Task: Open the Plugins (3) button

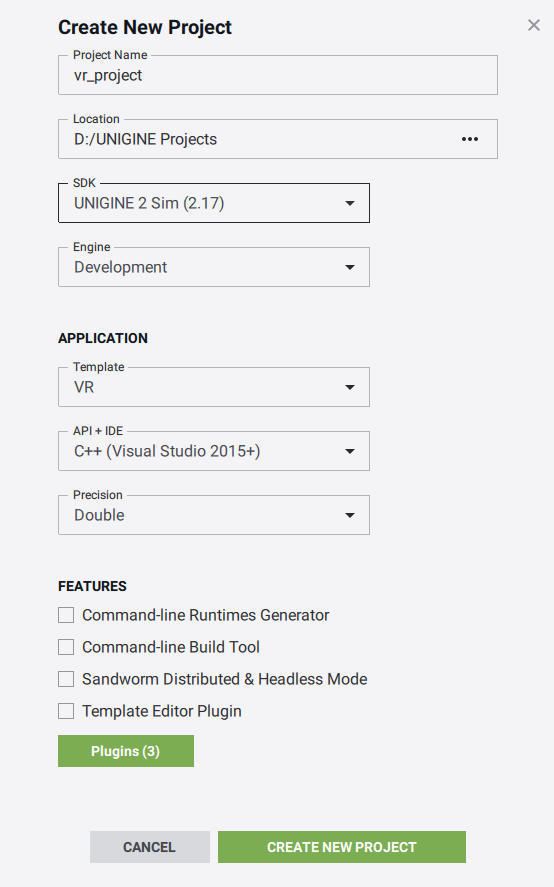Action: point(126,751)
